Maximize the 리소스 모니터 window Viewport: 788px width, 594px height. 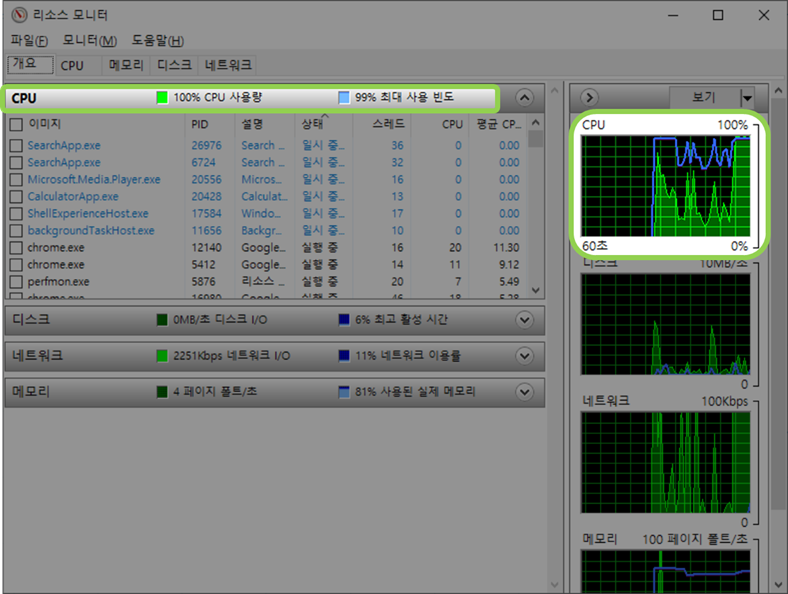[x=718, y=15]
